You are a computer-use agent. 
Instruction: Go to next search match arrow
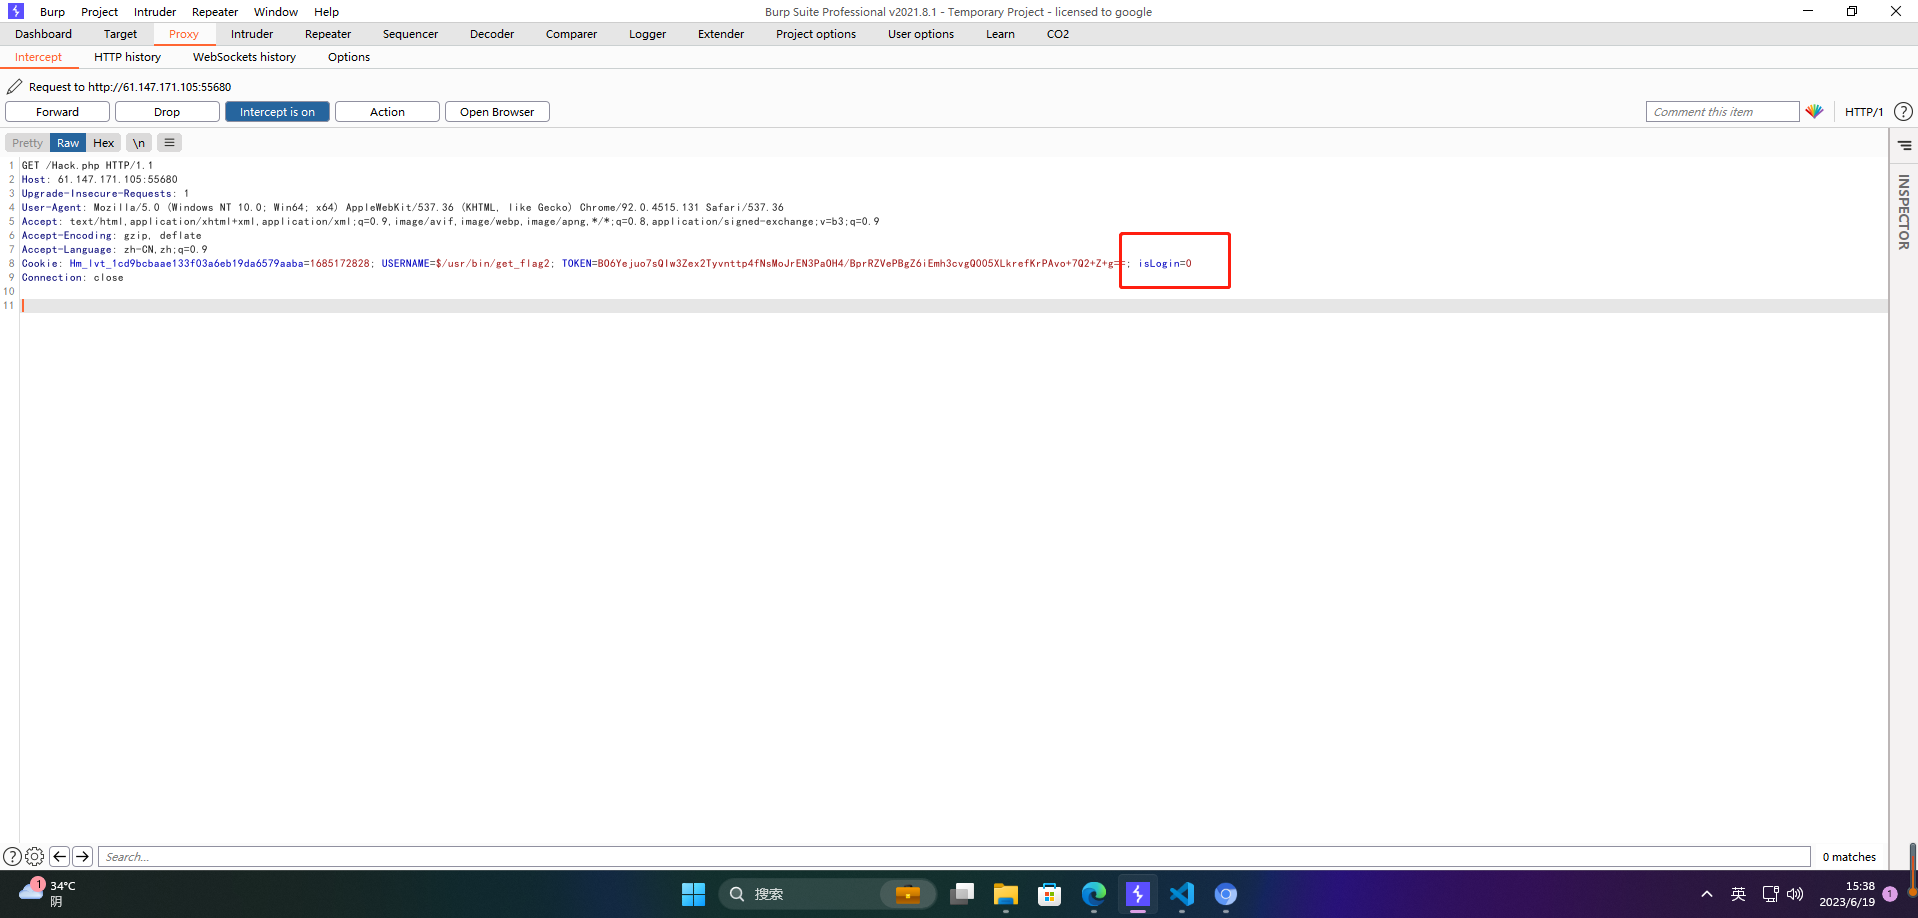coord(82,857)
